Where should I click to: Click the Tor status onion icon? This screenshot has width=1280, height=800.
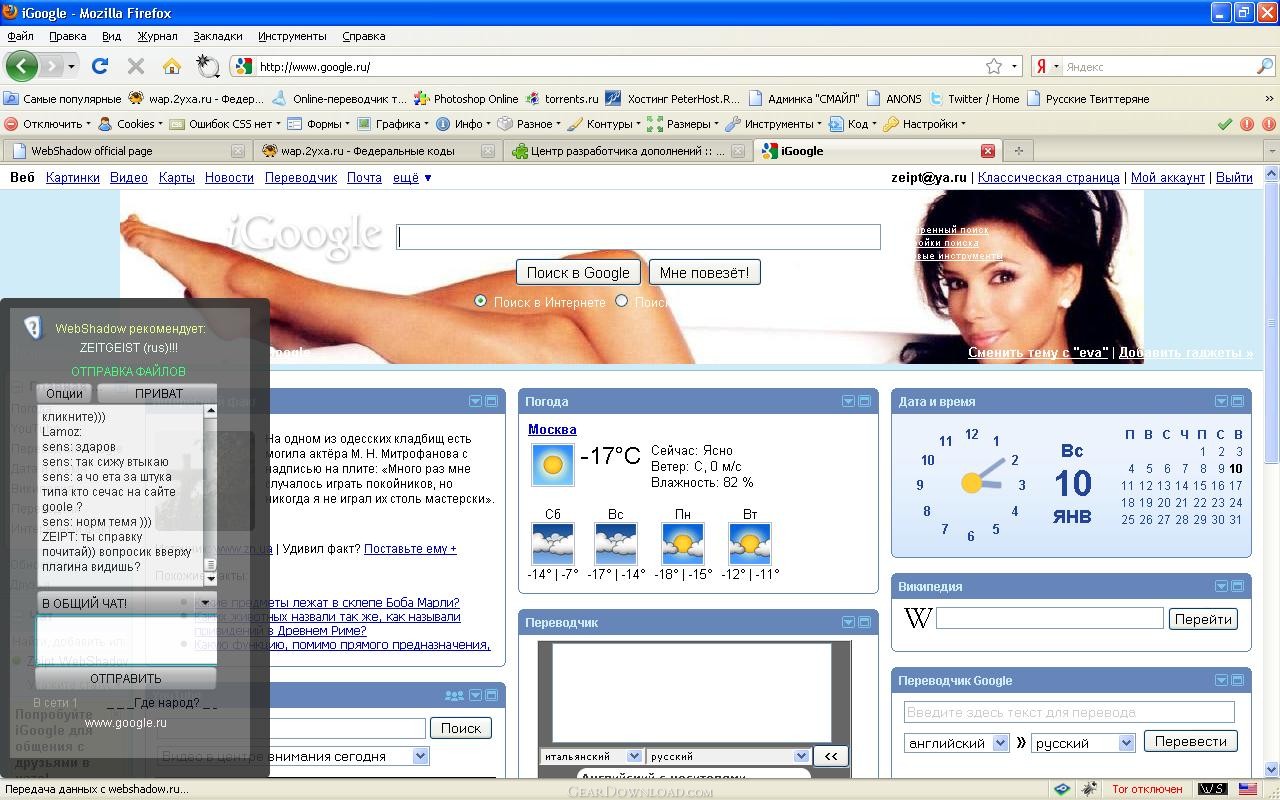(1062, 789)
